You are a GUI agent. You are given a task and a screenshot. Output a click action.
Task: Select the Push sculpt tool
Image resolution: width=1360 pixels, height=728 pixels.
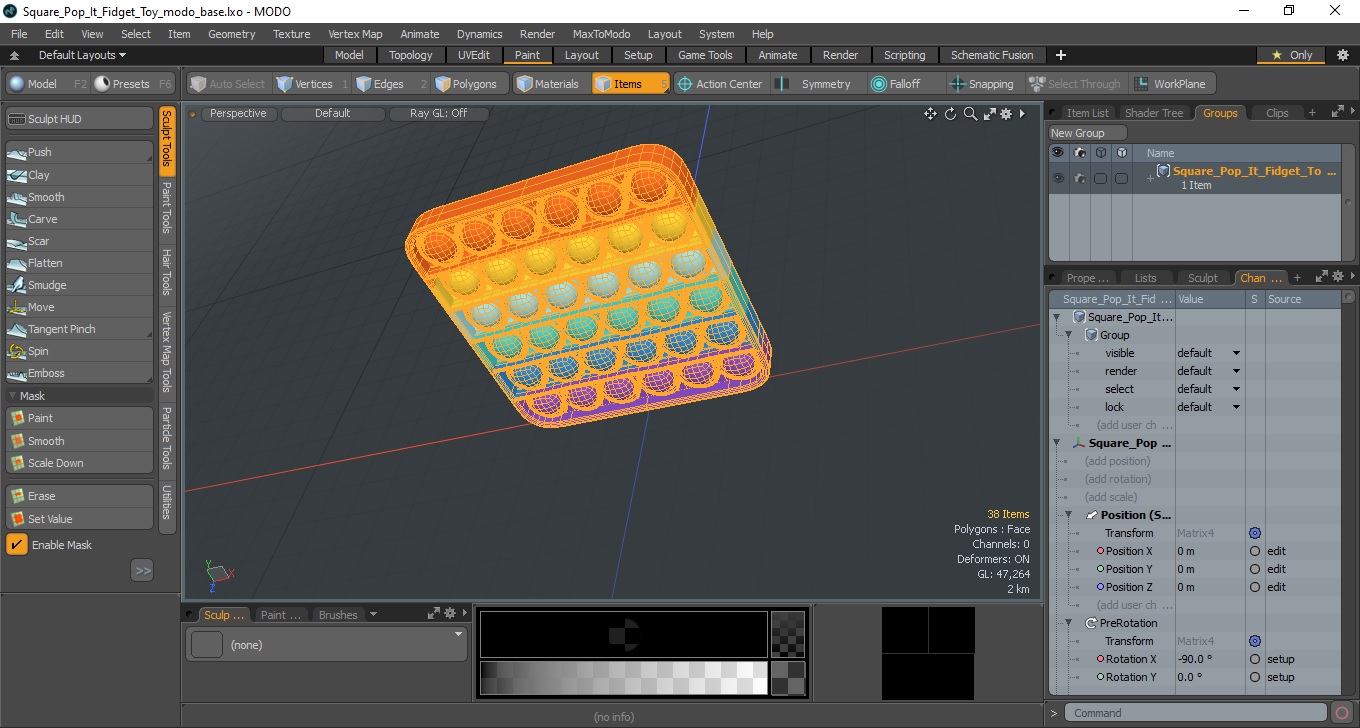coord(80,152)
